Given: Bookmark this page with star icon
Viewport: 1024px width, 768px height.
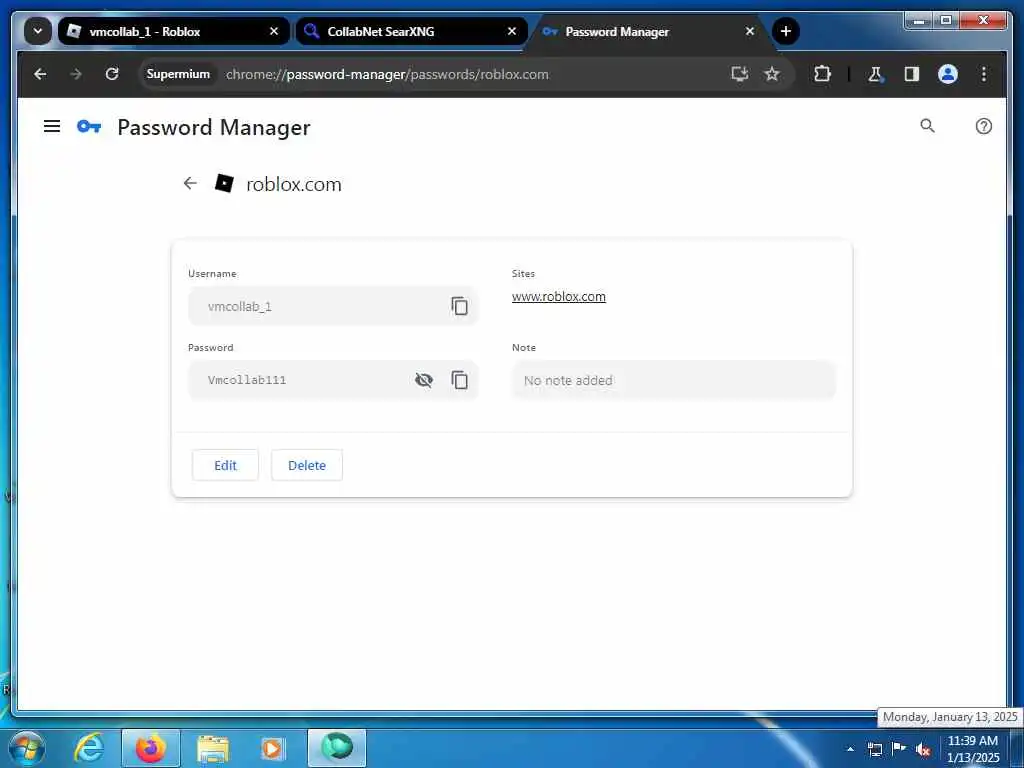Looking at the screenshot, I should coord(772,74).
